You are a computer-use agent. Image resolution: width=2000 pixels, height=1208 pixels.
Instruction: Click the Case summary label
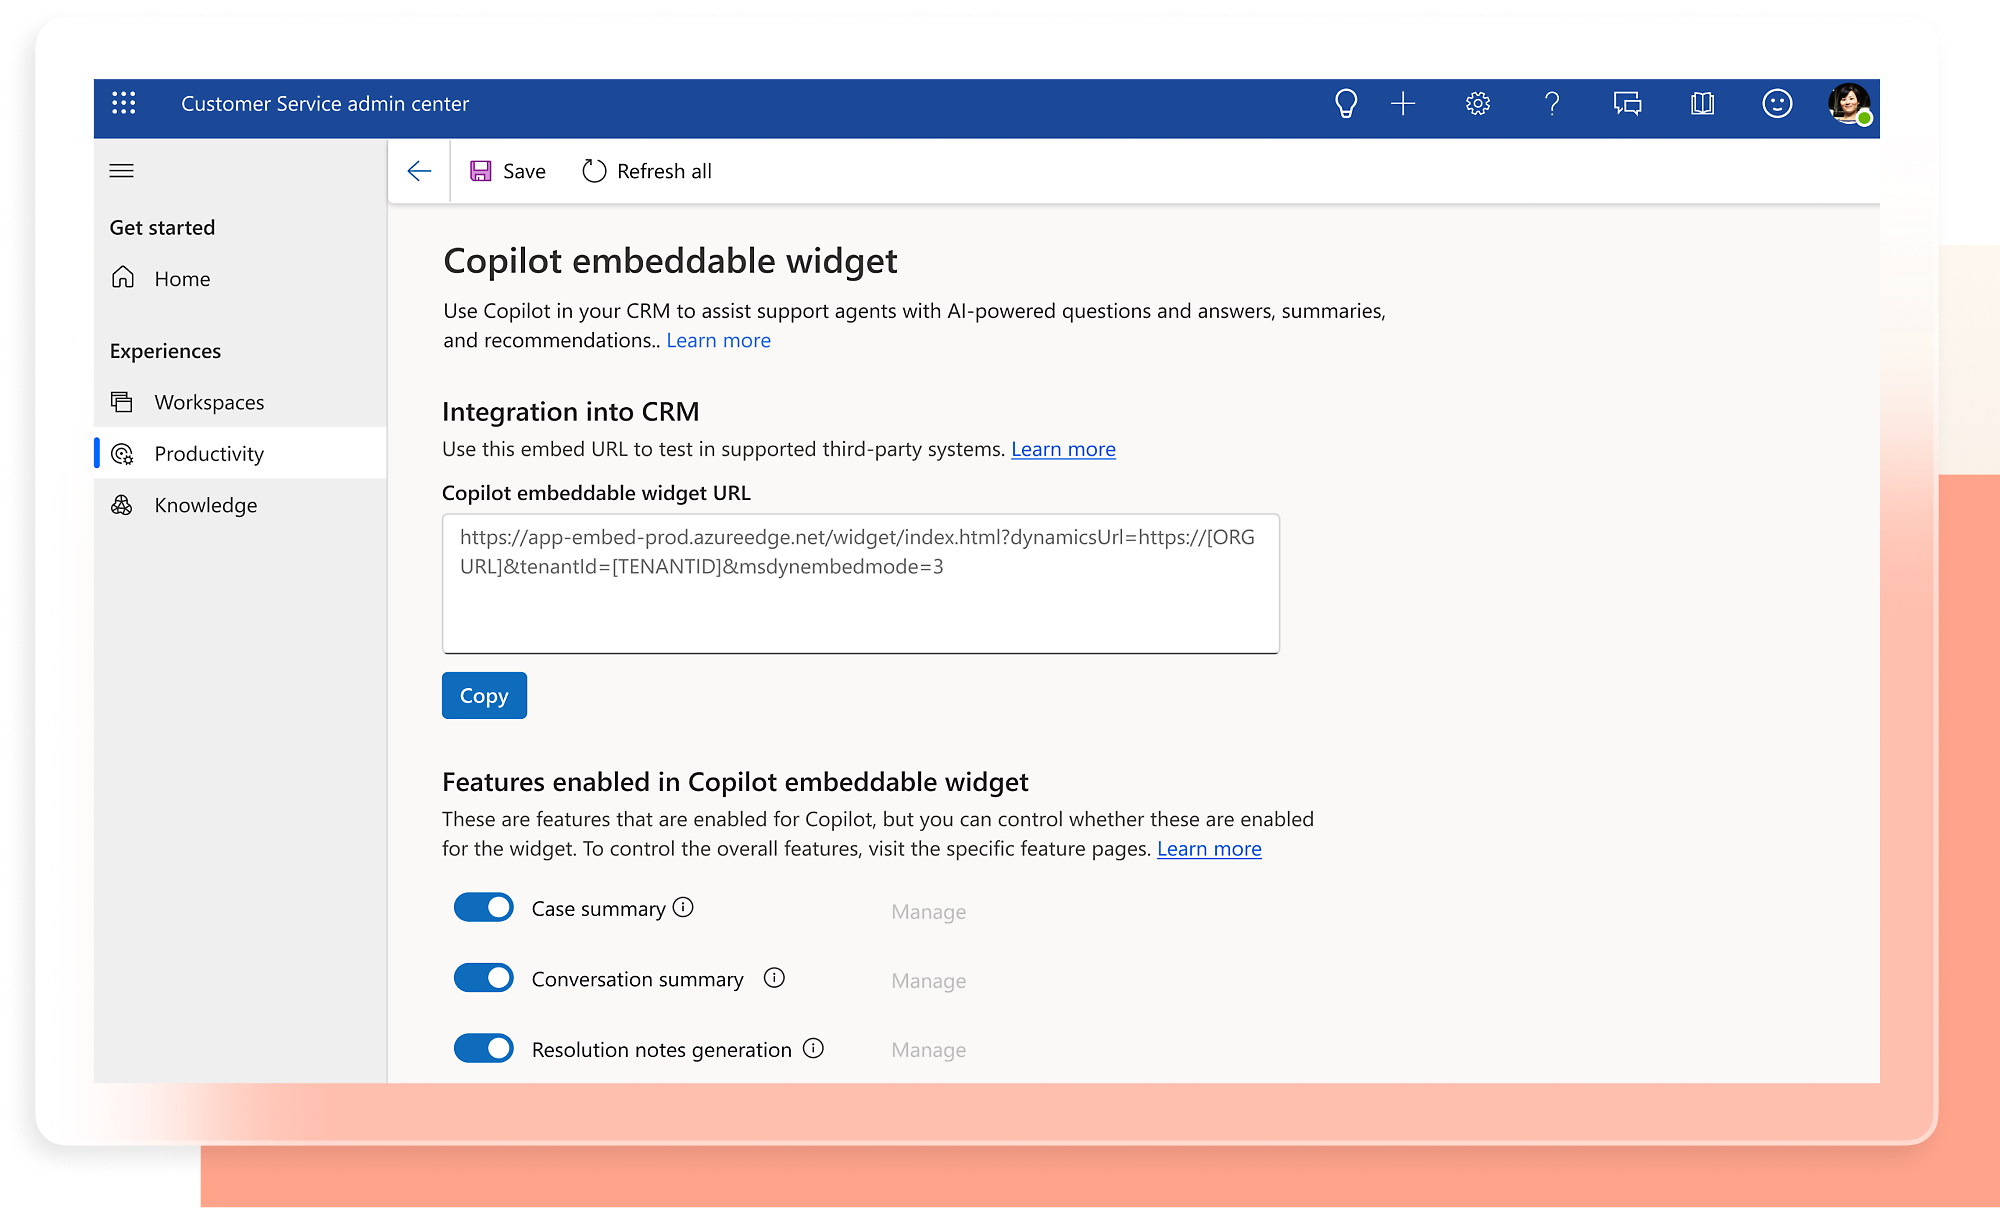pyautogui.click(x=598, y=908)
